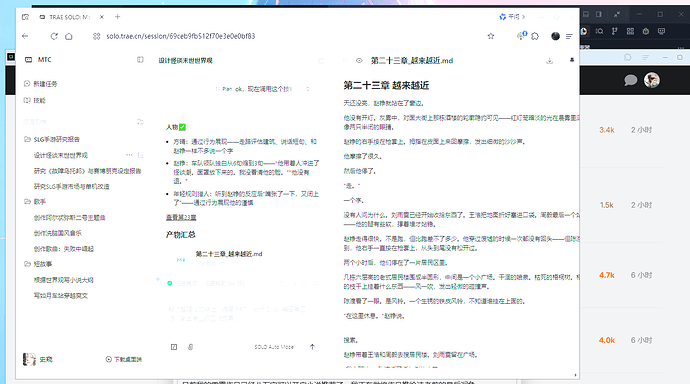This screenshot has height=384, width=690.
Task: Attach a file with the paperclip icon
Action: 190,347
